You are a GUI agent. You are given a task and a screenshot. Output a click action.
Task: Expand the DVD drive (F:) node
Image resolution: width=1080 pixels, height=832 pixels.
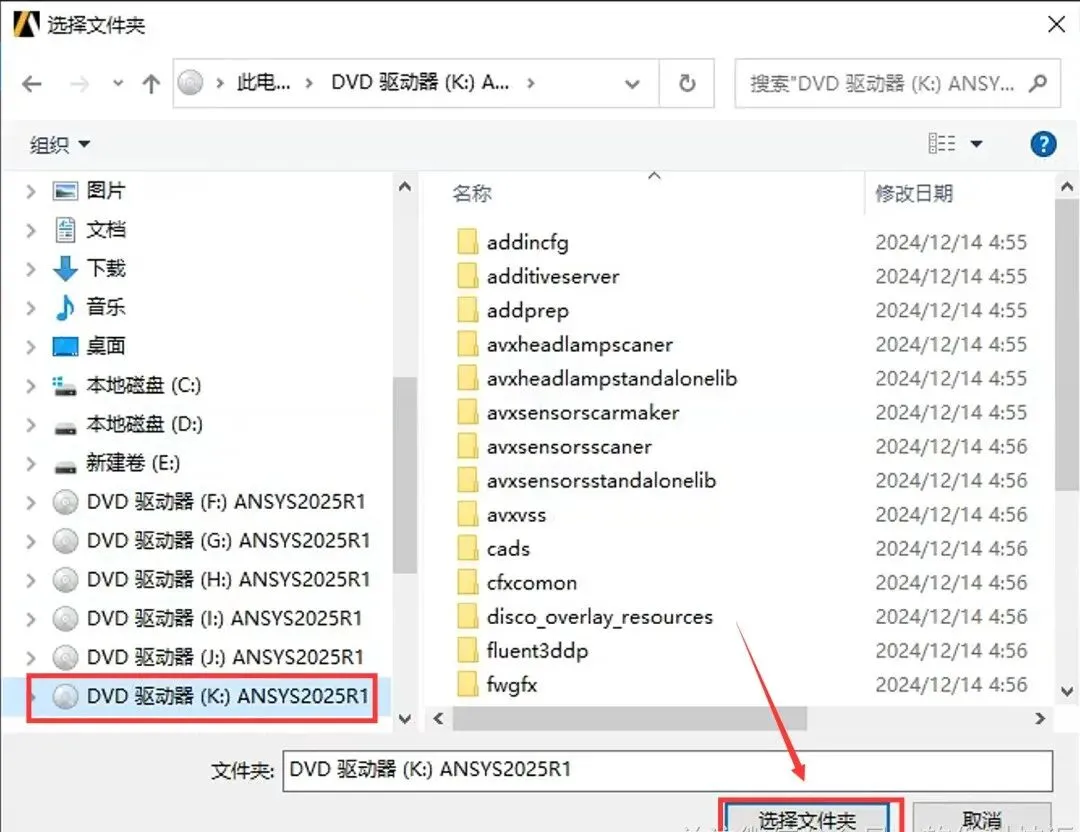pyautogui.click(x=30, y=502)
